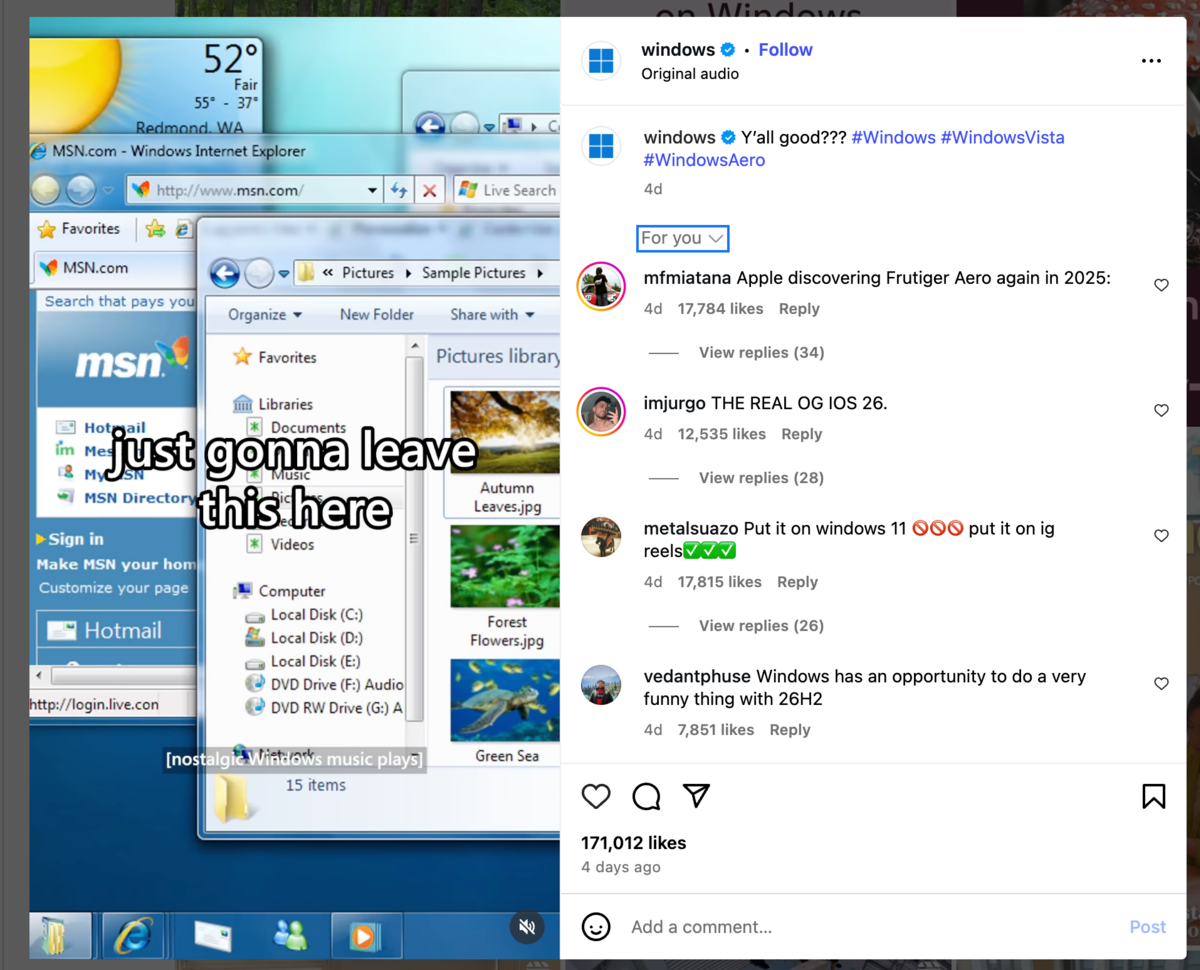Select the IE address bar dropdown arrow in video
This screenshot has height=970, width=1200.
point(372,190)
